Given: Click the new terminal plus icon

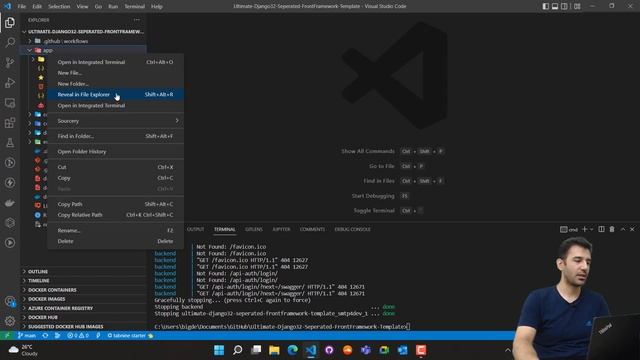Looking at the screenshot, I should coord(584,229).
